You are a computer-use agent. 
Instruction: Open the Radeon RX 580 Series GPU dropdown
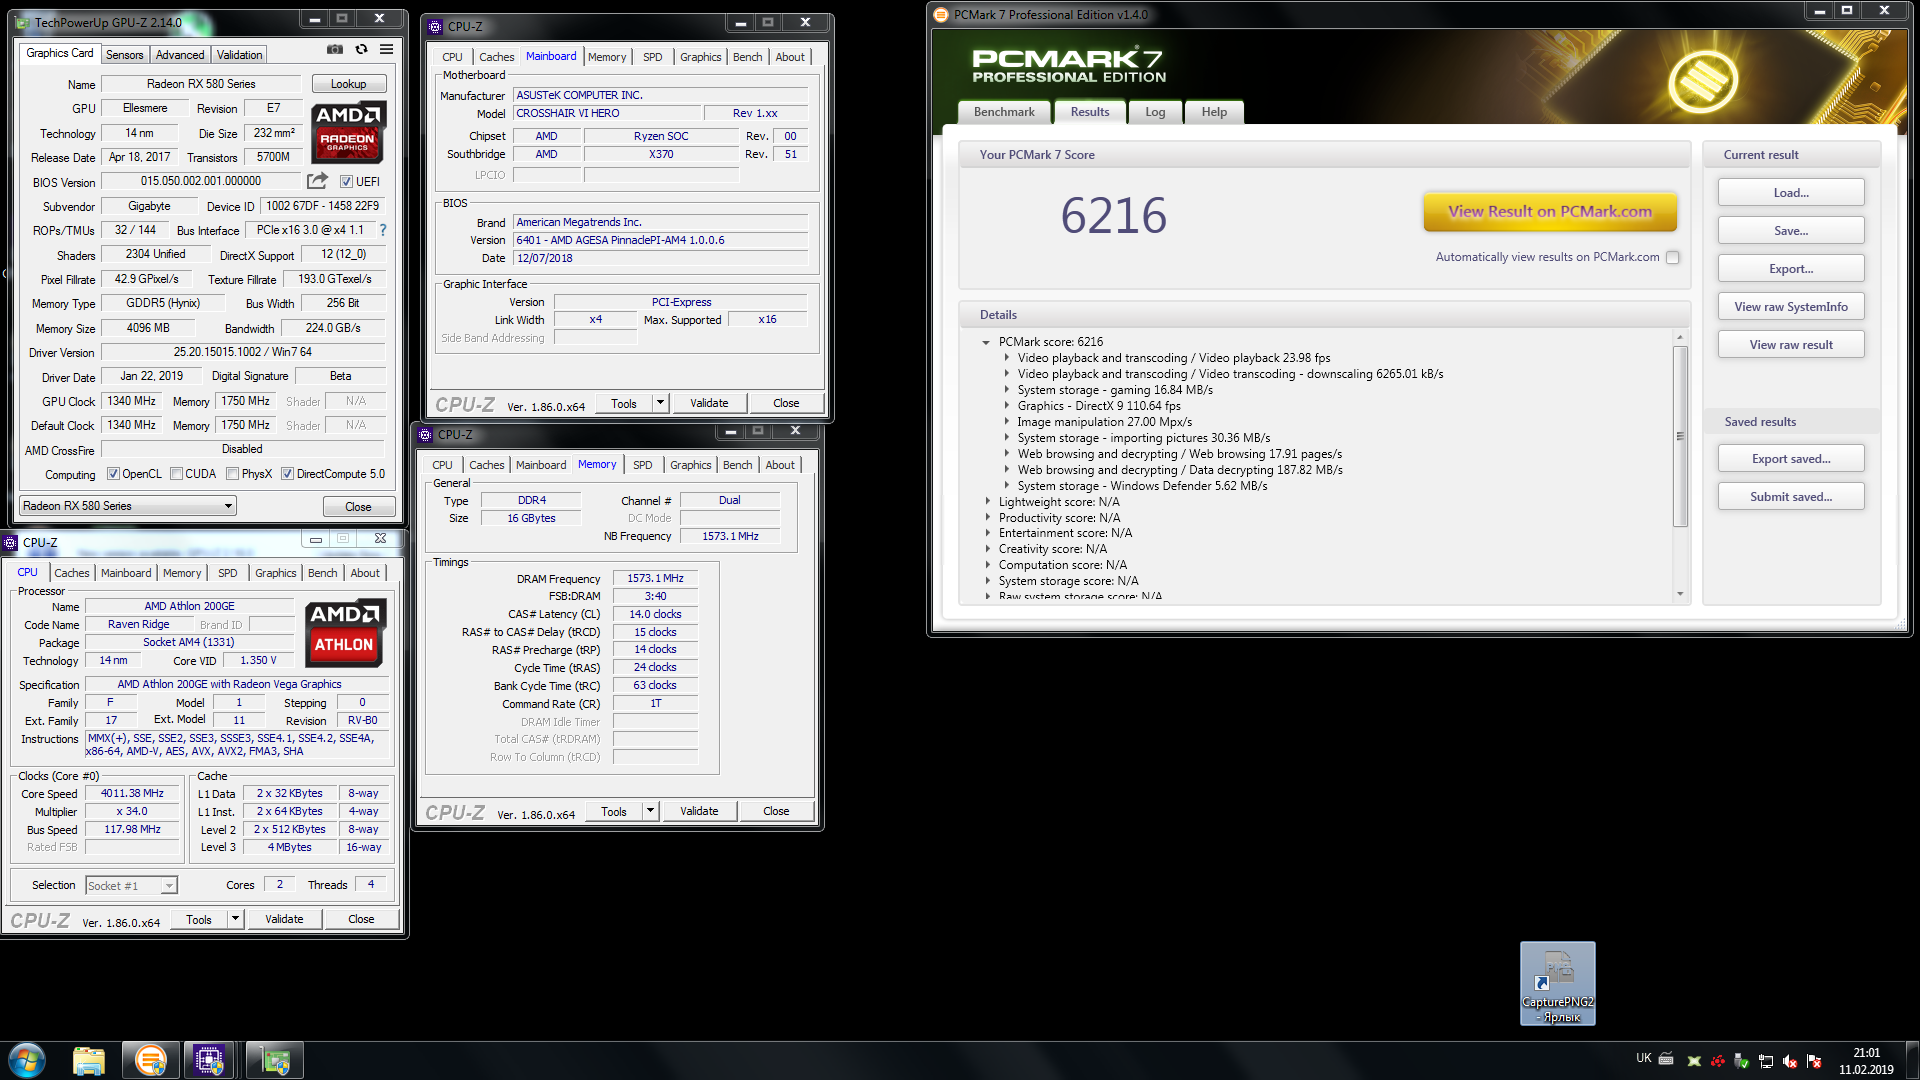tap(128, 506)
